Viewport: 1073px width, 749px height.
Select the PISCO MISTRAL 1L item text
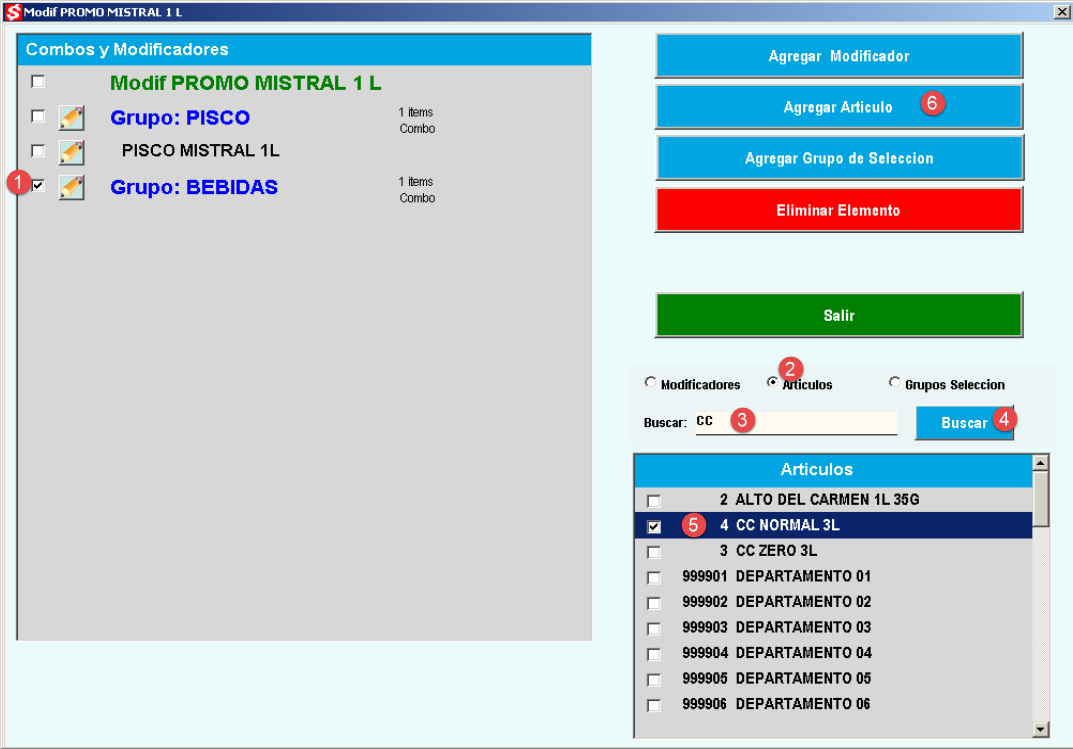coord(201,150)
